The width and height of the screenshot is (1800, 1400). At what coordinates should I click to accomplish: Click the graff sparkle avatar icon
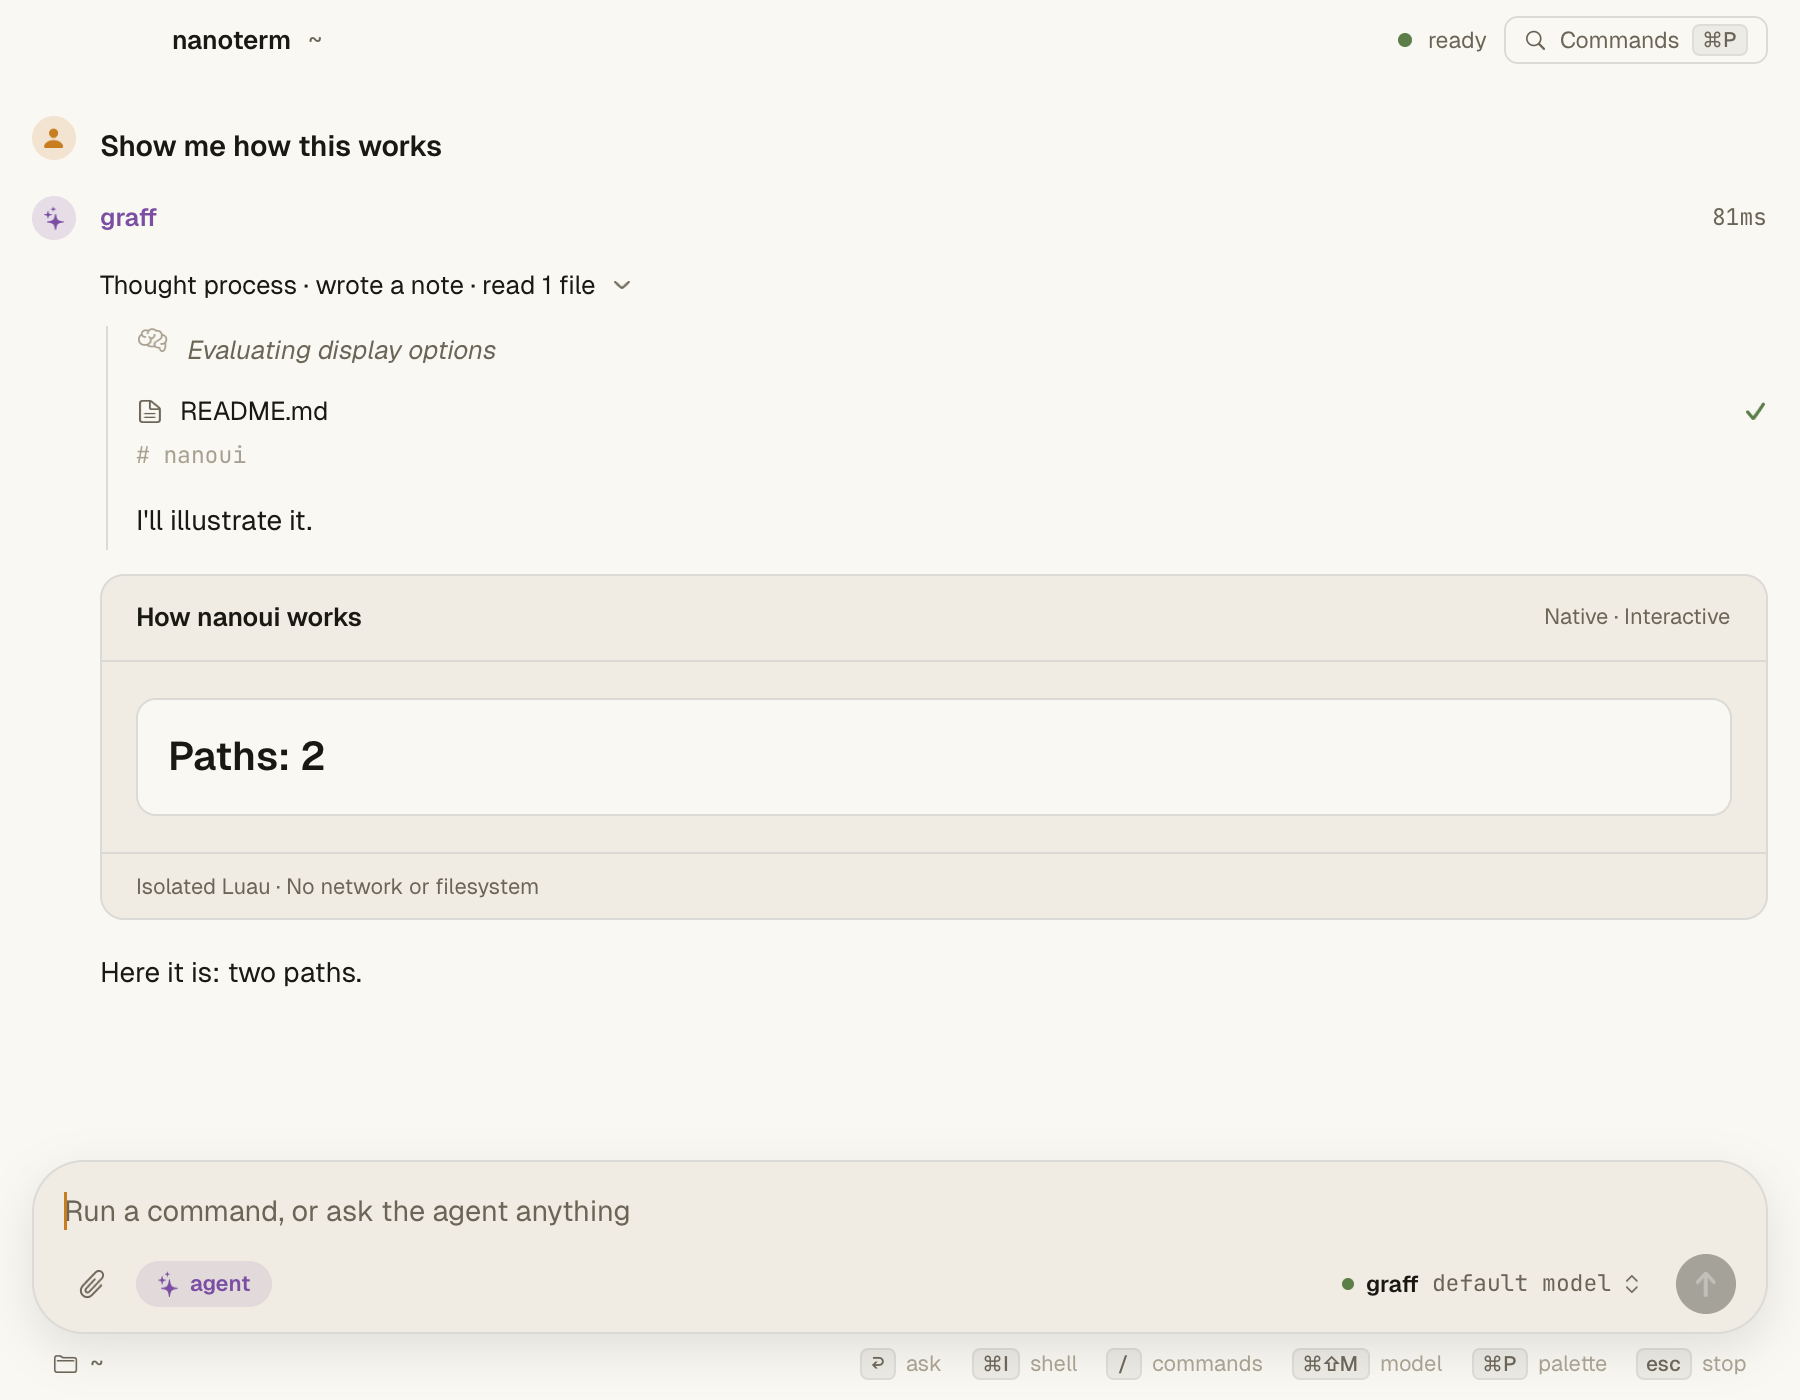point(54,218)
